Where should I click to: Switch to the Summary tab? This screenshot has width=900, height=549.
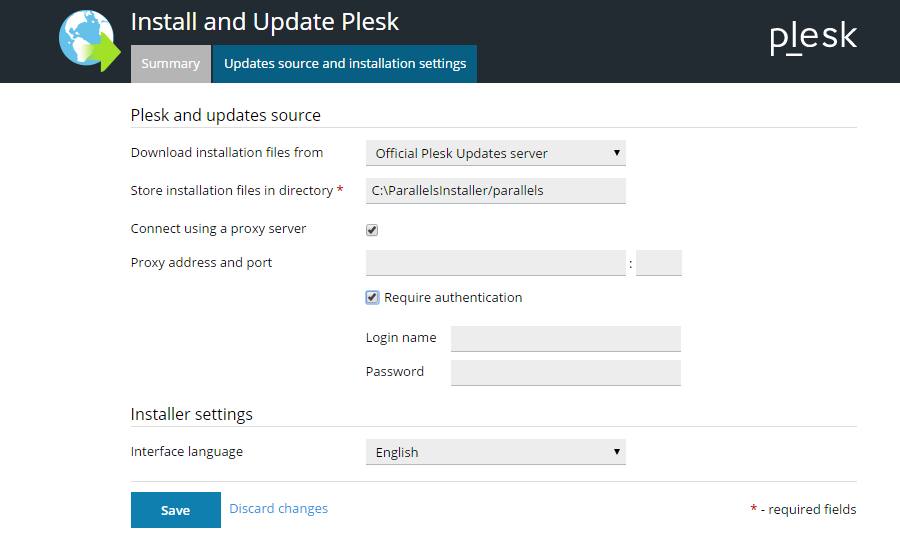(x=170, y=64)
